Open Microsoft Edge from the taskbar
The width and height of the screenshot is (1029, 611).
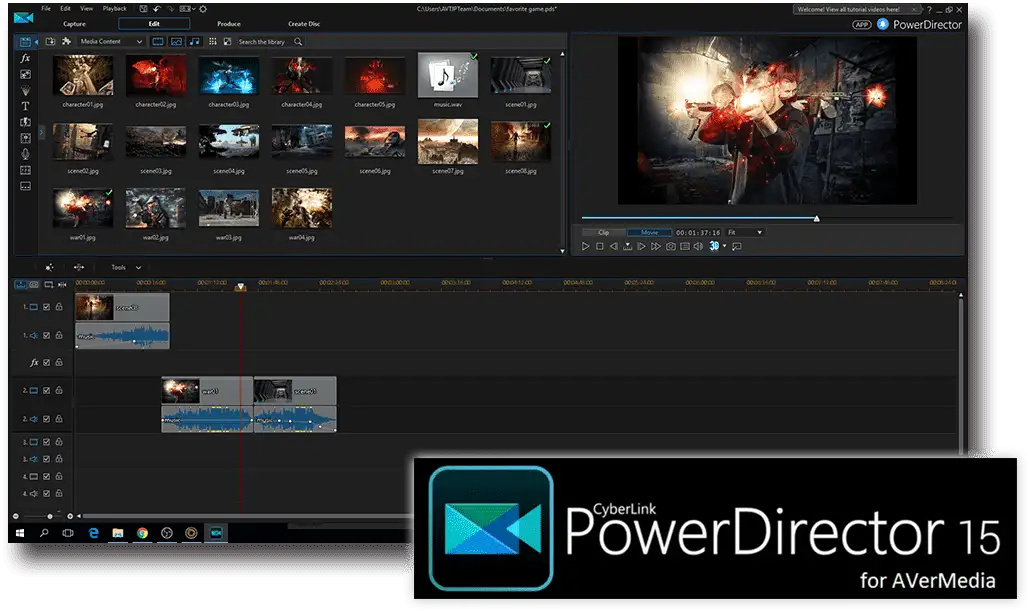coord(93,533)
